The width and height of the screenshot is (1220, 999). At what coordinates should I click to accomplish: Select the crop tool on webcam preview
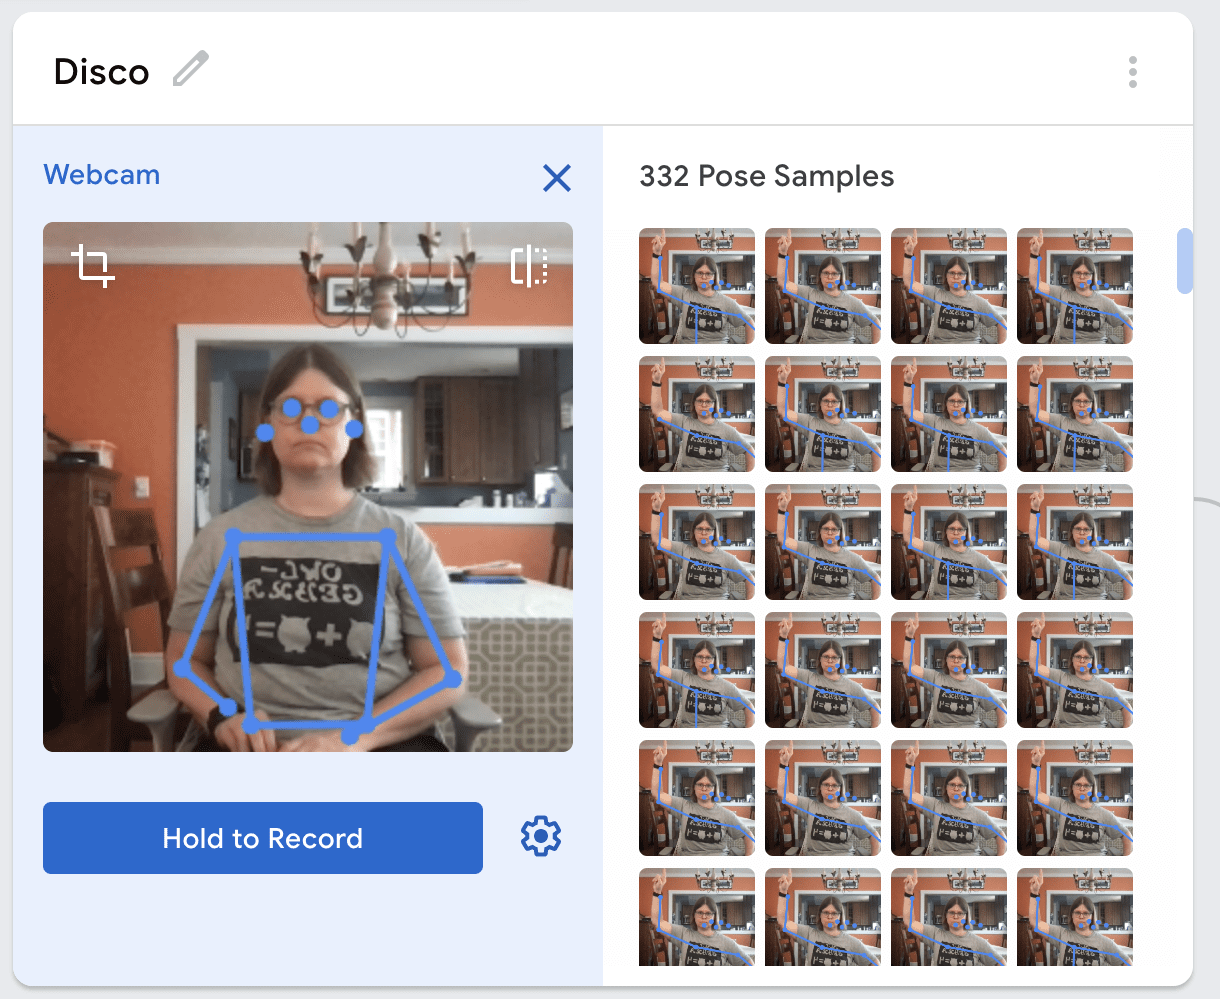[92, 266]
